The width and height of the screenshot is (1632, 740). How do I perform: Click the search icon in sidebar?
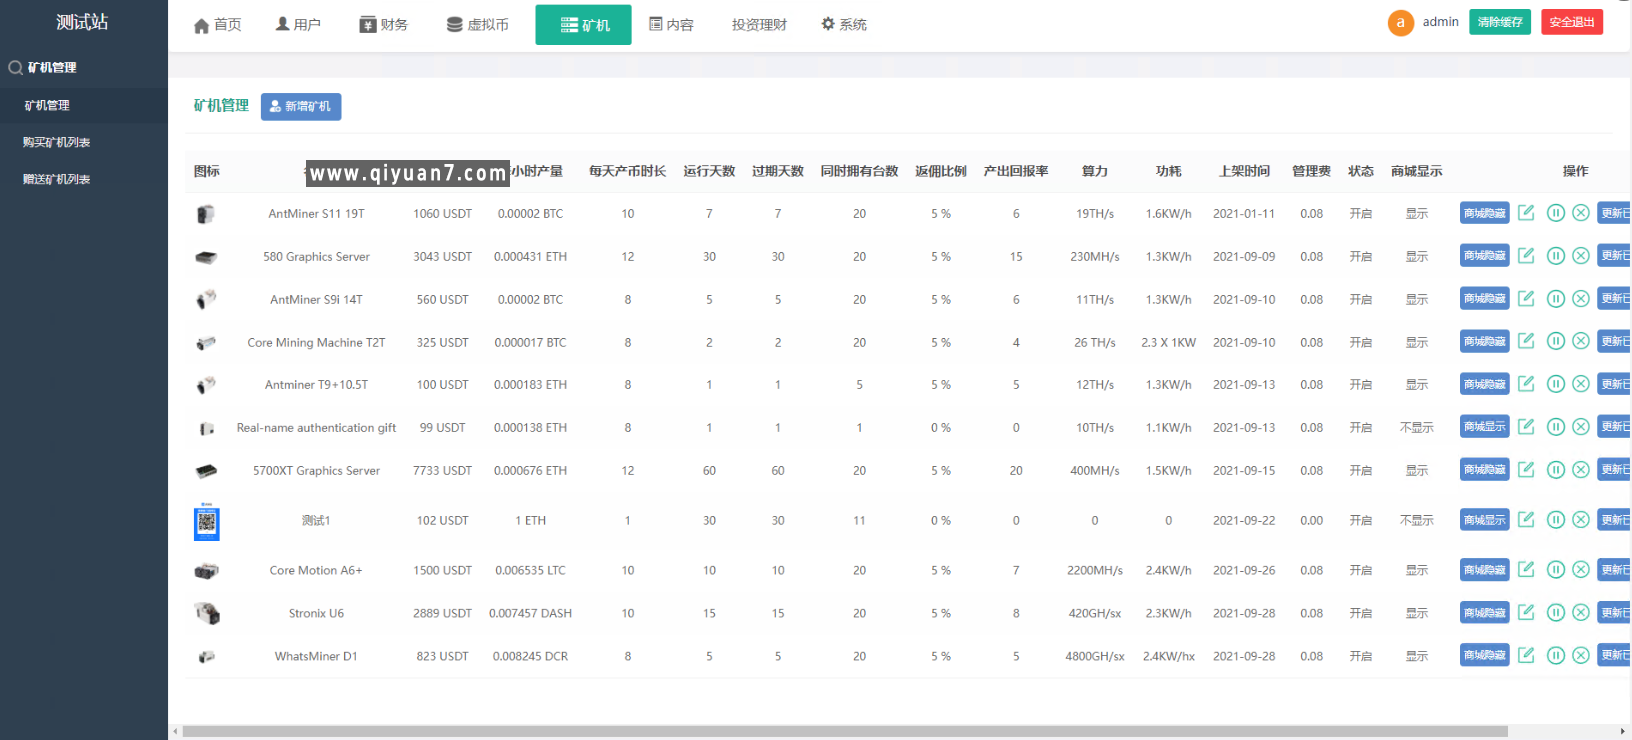(15, 68)
